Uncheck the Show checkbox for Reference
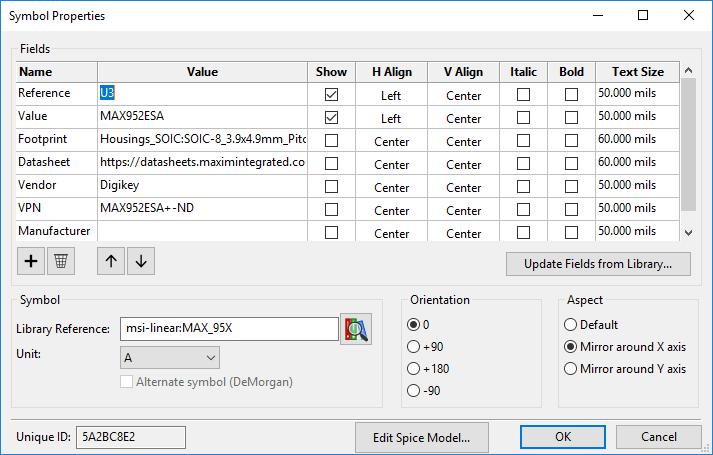 332,95
